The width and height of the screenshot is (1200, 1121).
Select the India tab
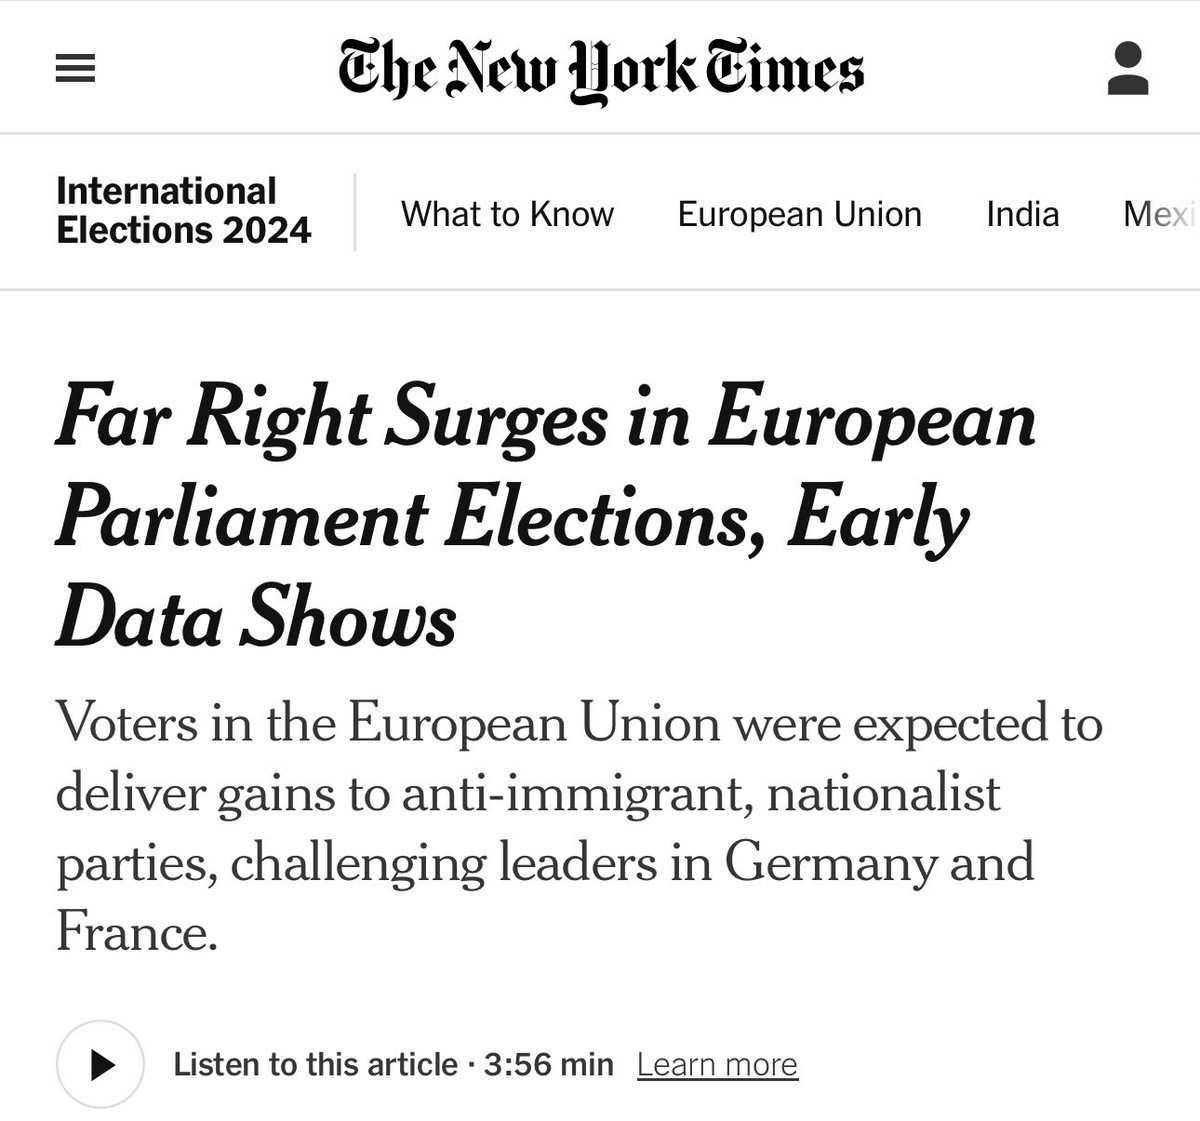click(x=1022, y=214)
